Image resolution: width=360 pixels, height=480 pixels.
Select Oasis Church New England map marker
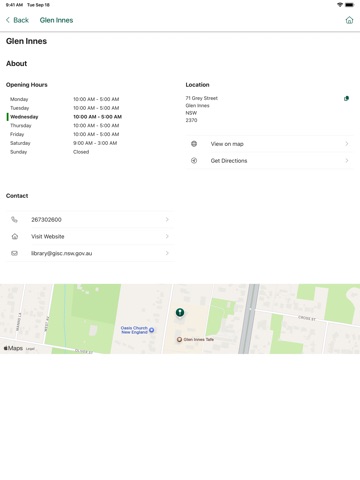(x=151, y=330)
